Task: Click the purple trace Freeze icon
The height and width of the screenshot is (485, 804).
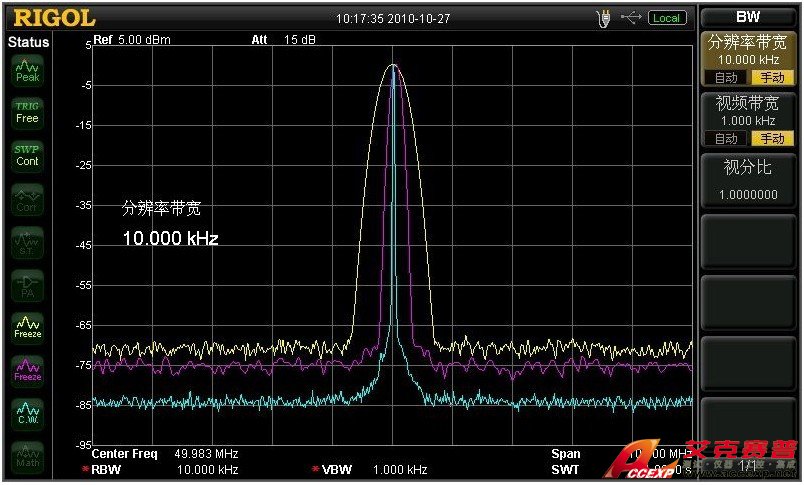Action: pos(27,370)
